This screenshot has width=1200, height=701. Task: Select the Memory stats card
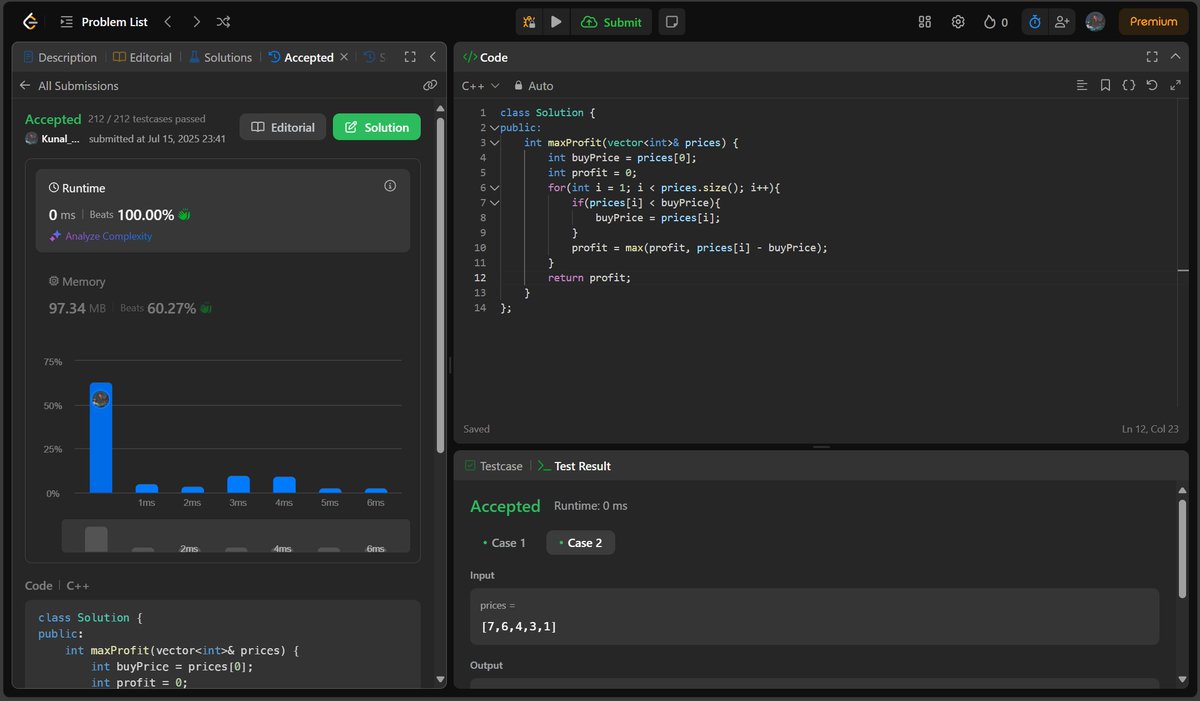(223, 295)
